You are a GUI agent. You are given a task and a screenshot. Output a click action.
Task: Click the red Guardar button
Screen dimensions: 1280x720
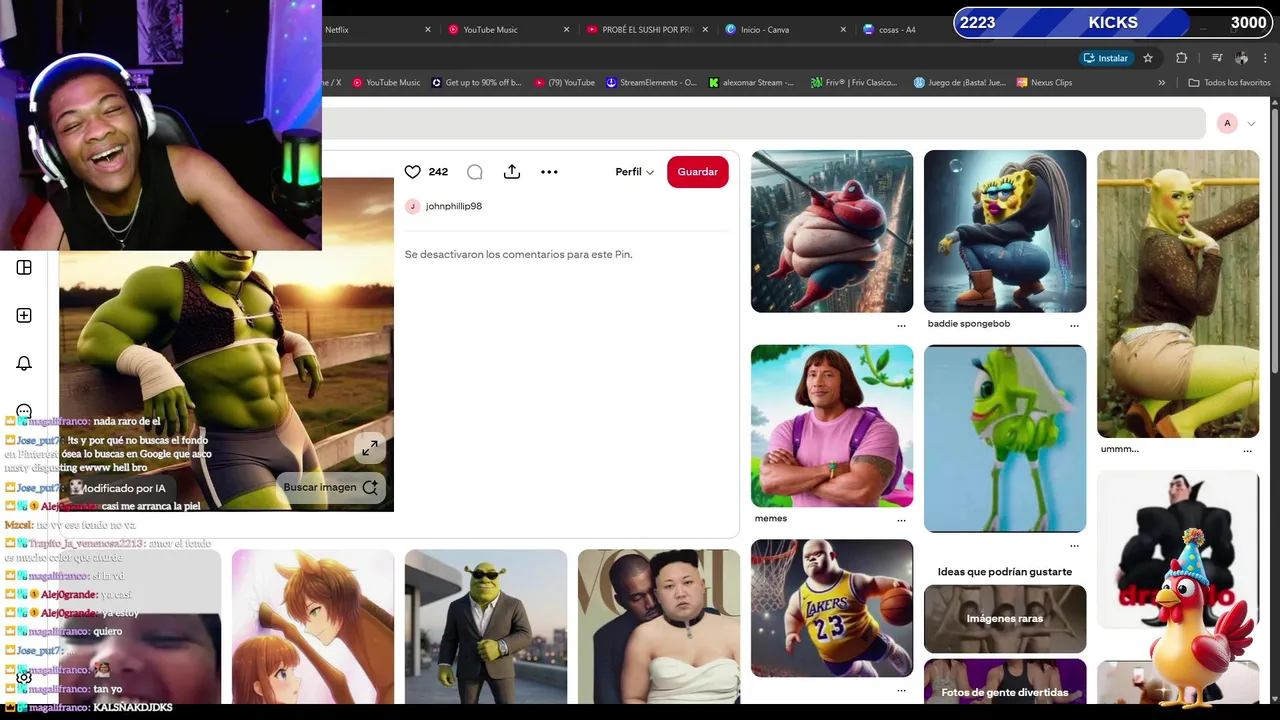698,172
